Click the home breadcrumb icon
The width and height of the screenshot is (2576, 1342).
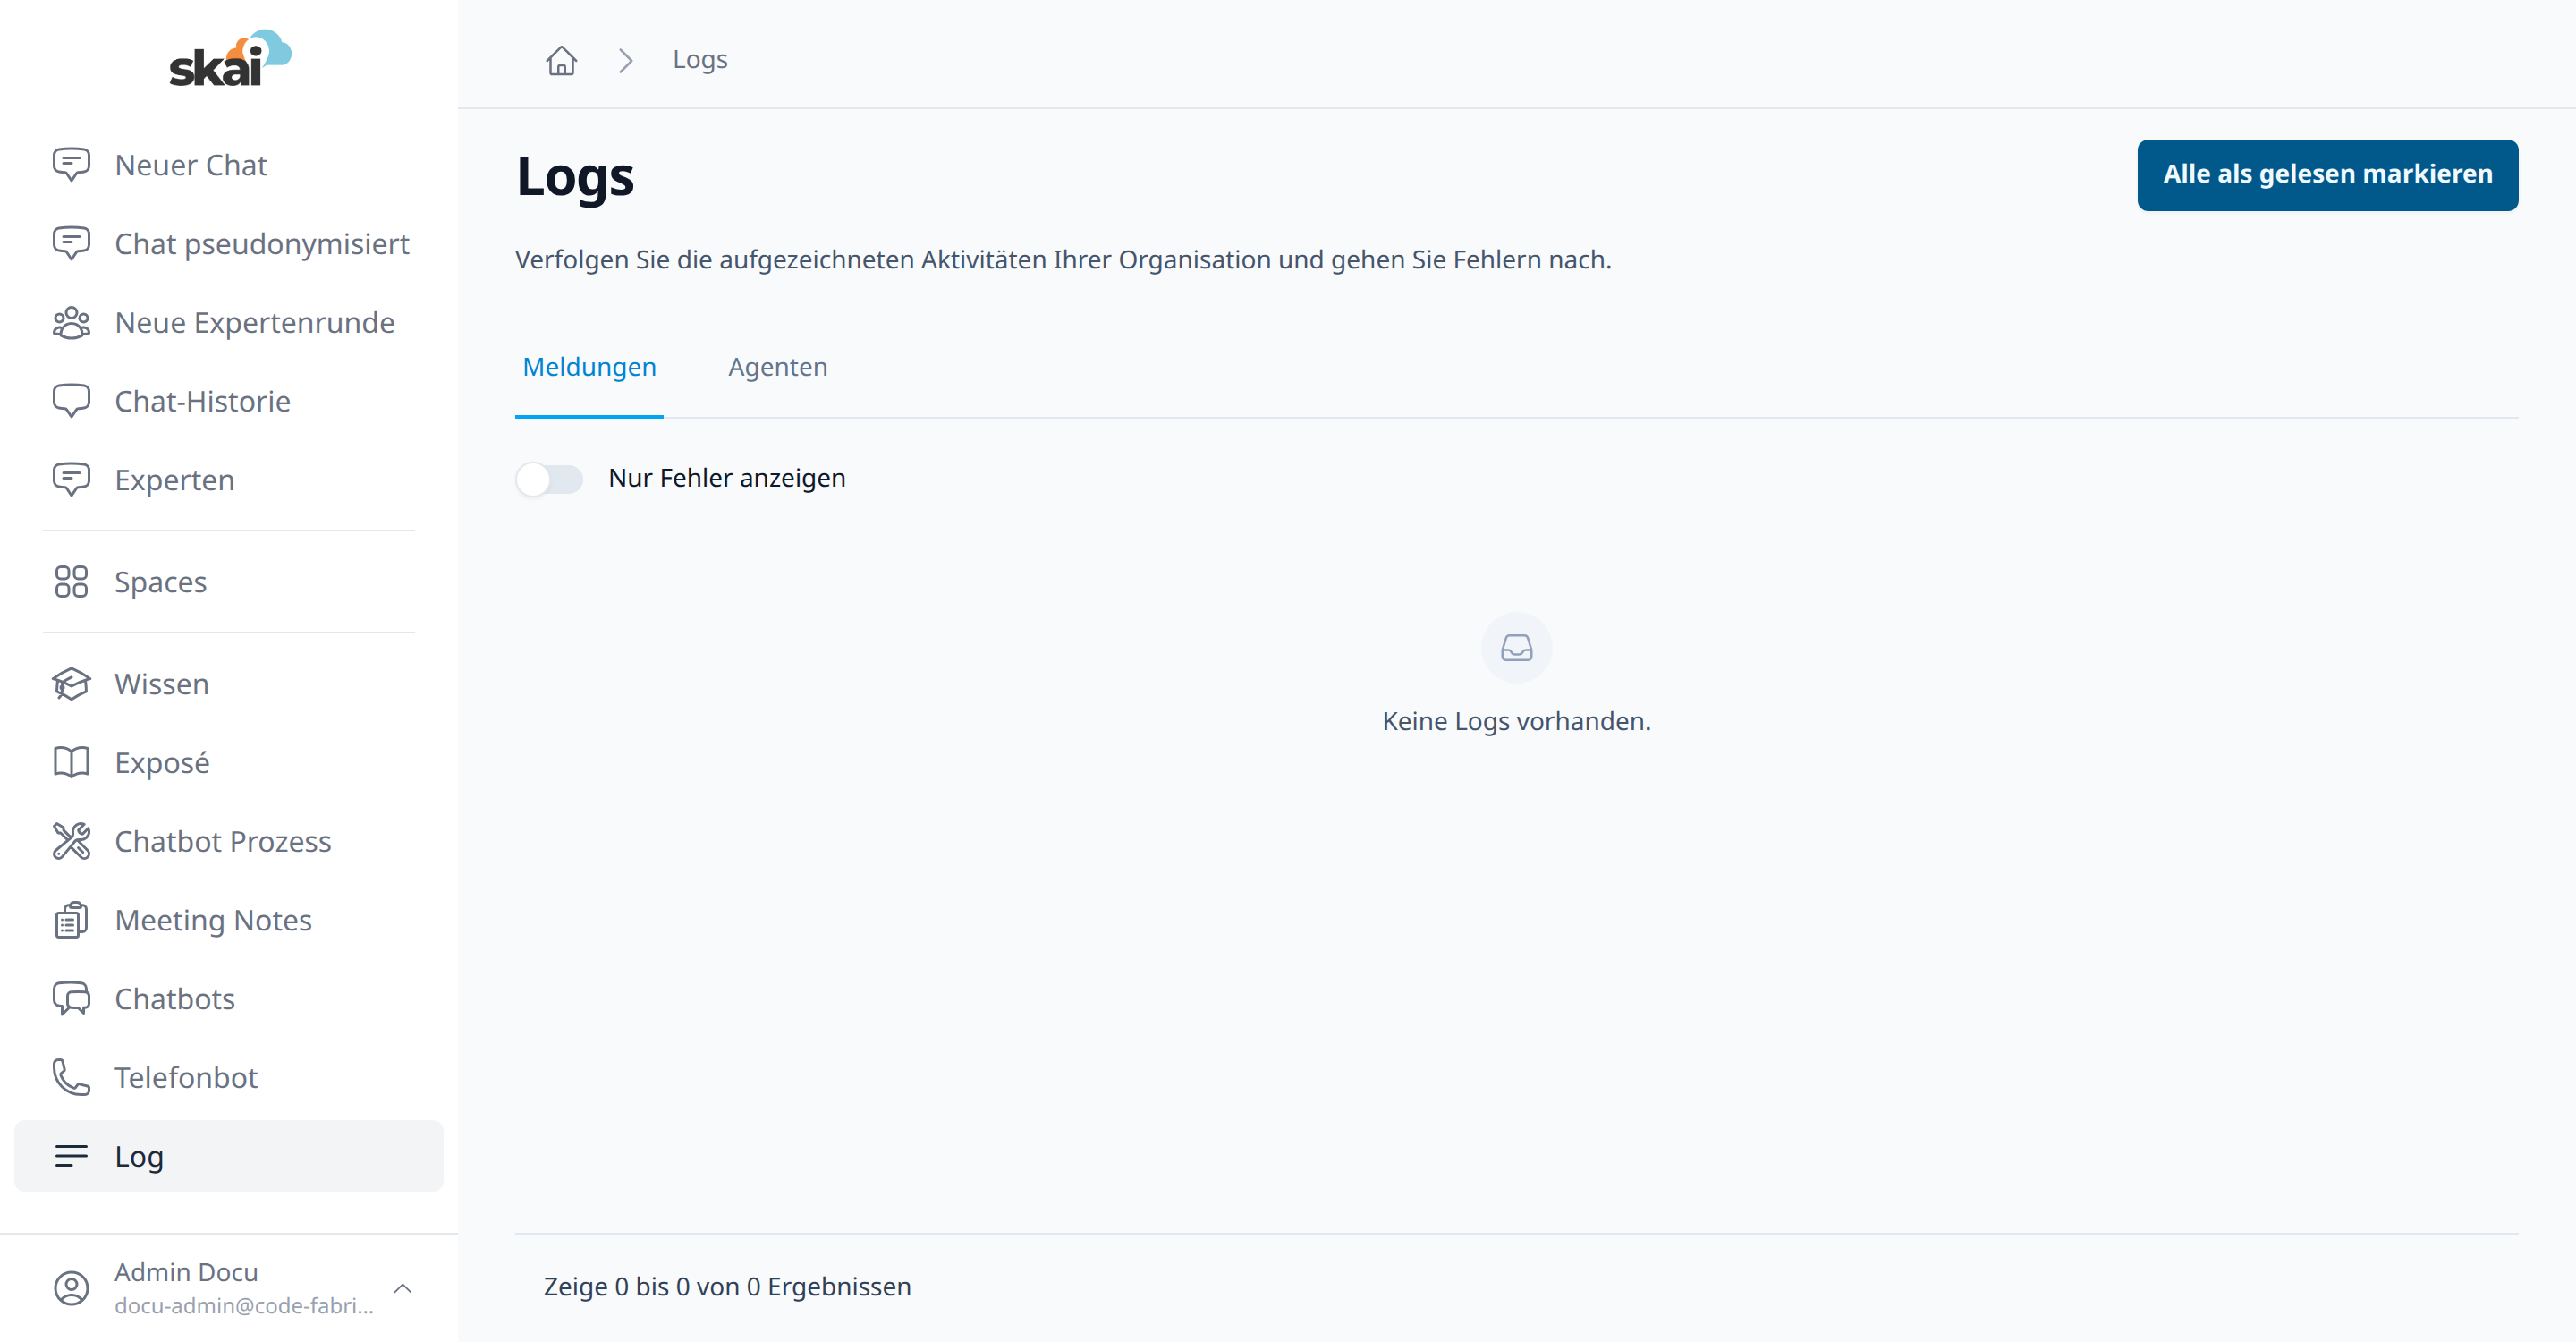coord(561,60)
